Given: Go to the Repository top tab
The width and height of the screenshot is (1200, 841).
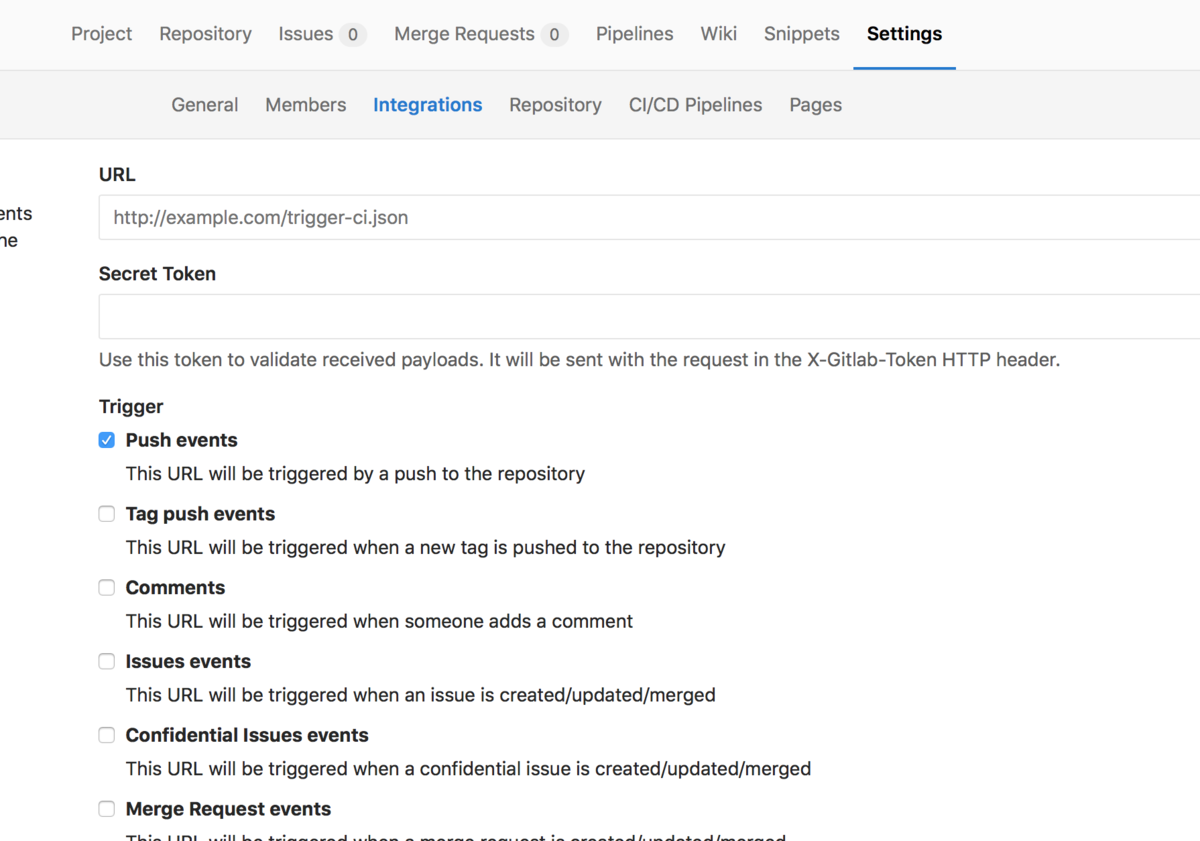Looking at the screenshot, I should coord(205,34).
